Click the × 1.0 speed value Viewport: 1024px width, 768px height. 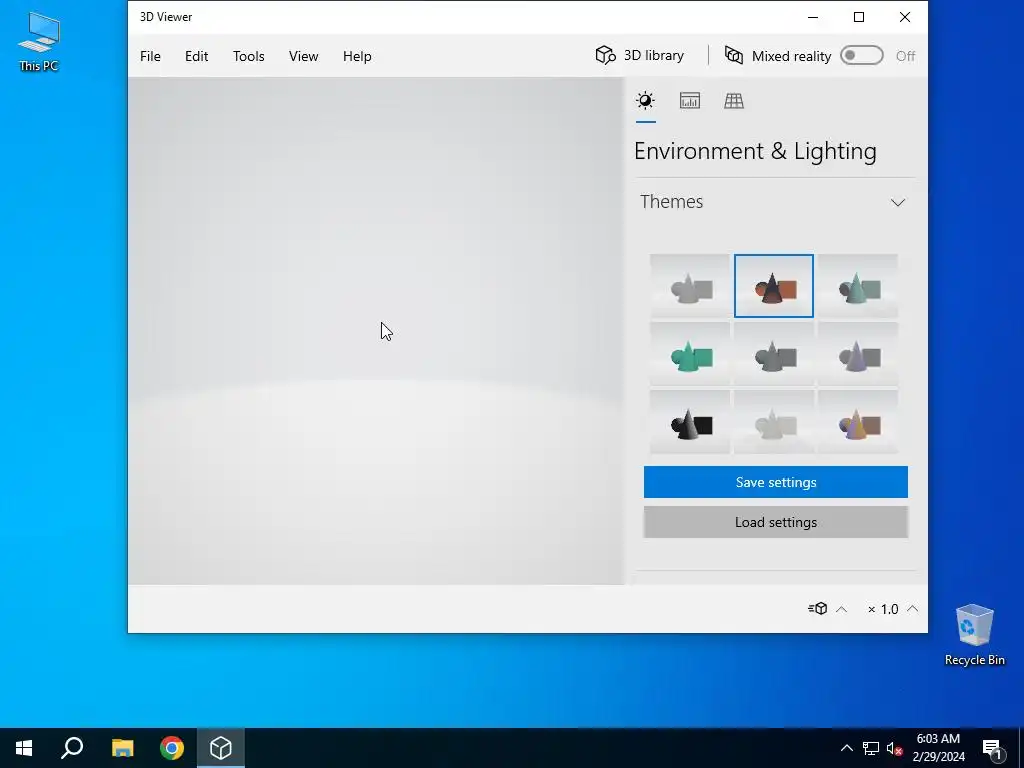point(883,609)
